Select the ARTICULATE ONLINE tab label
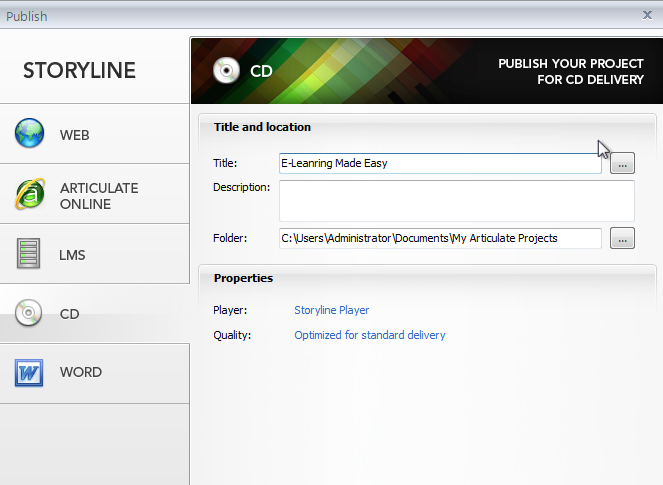The height and width of the screenshot is (485, 663). click(99, 195)
